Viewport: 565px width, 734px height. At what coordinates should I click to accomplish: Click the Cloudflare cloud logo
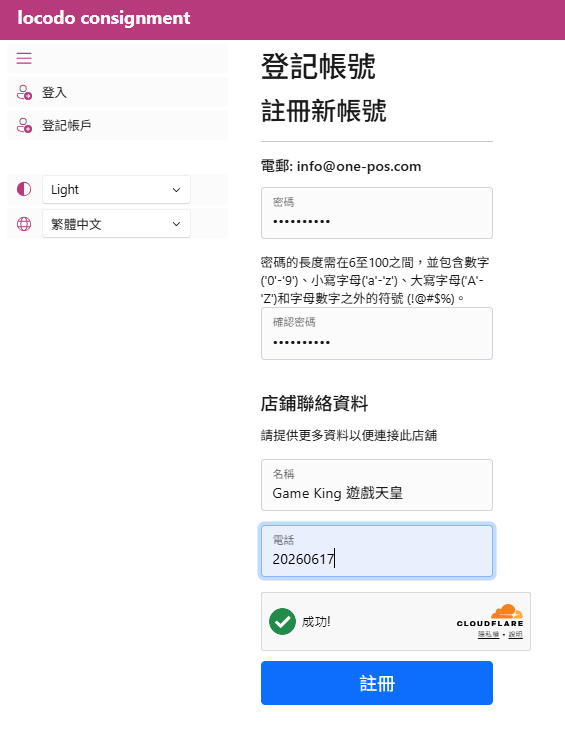point(506,611)
